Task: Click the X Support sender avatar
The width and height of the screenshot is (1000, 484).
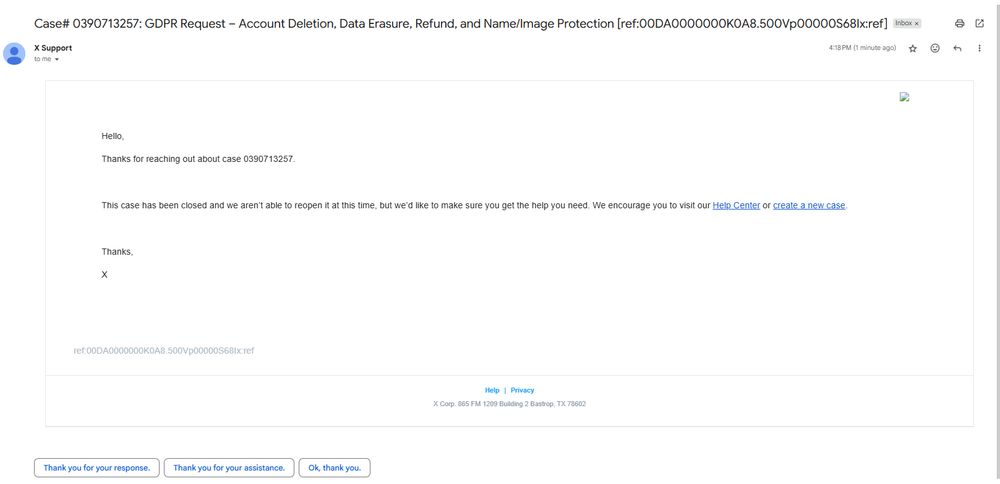Action: point(14,54)
